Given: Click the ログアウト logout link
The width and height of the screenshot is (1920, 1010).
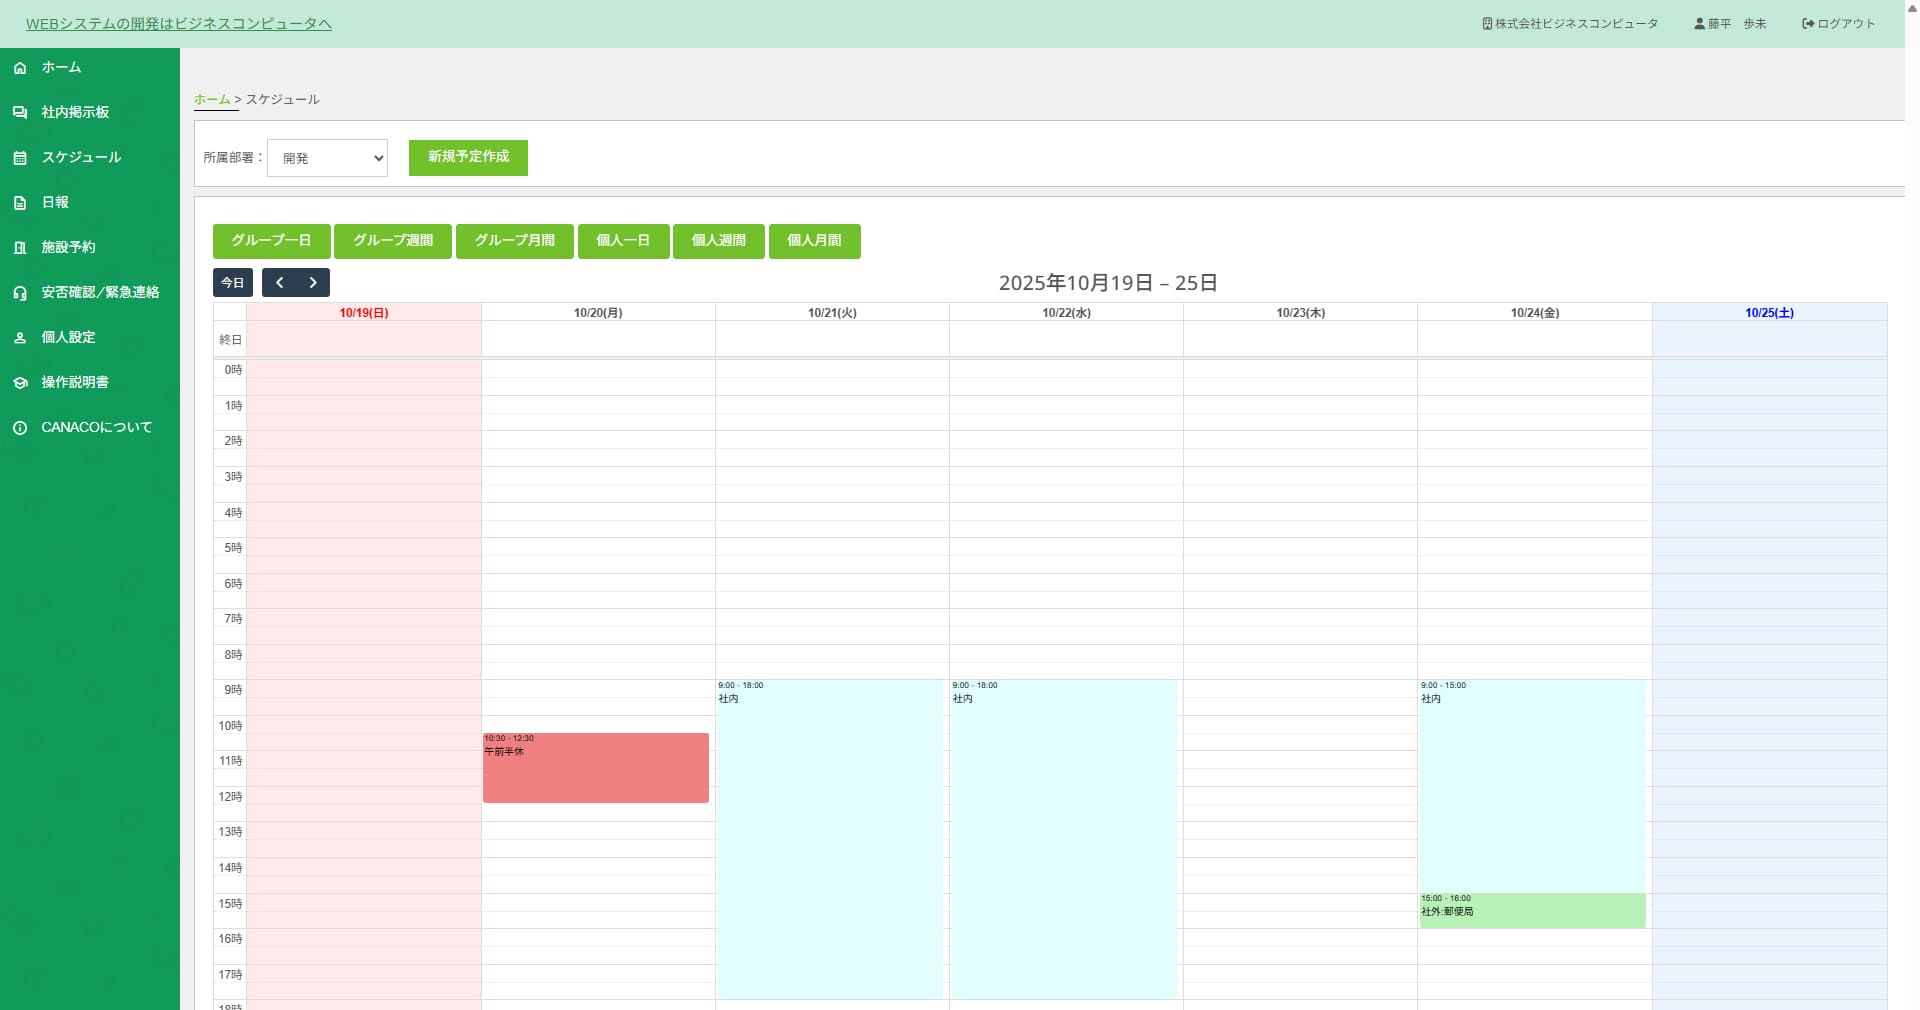Looking at the screenshot, I should (x=1838, y=24).
